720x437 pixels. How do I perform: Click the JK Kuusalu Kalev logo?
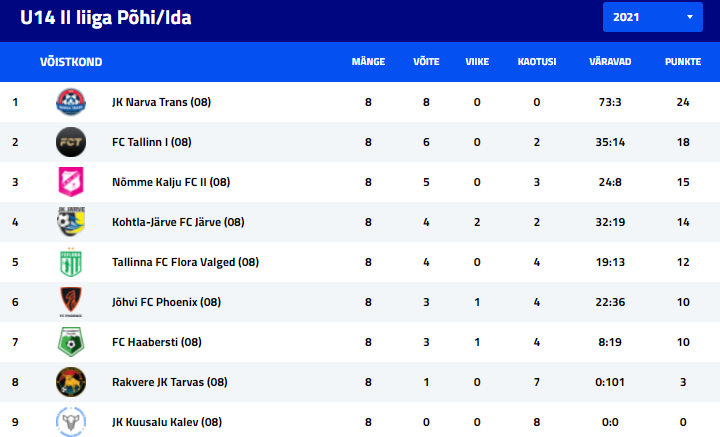[71, 421]
